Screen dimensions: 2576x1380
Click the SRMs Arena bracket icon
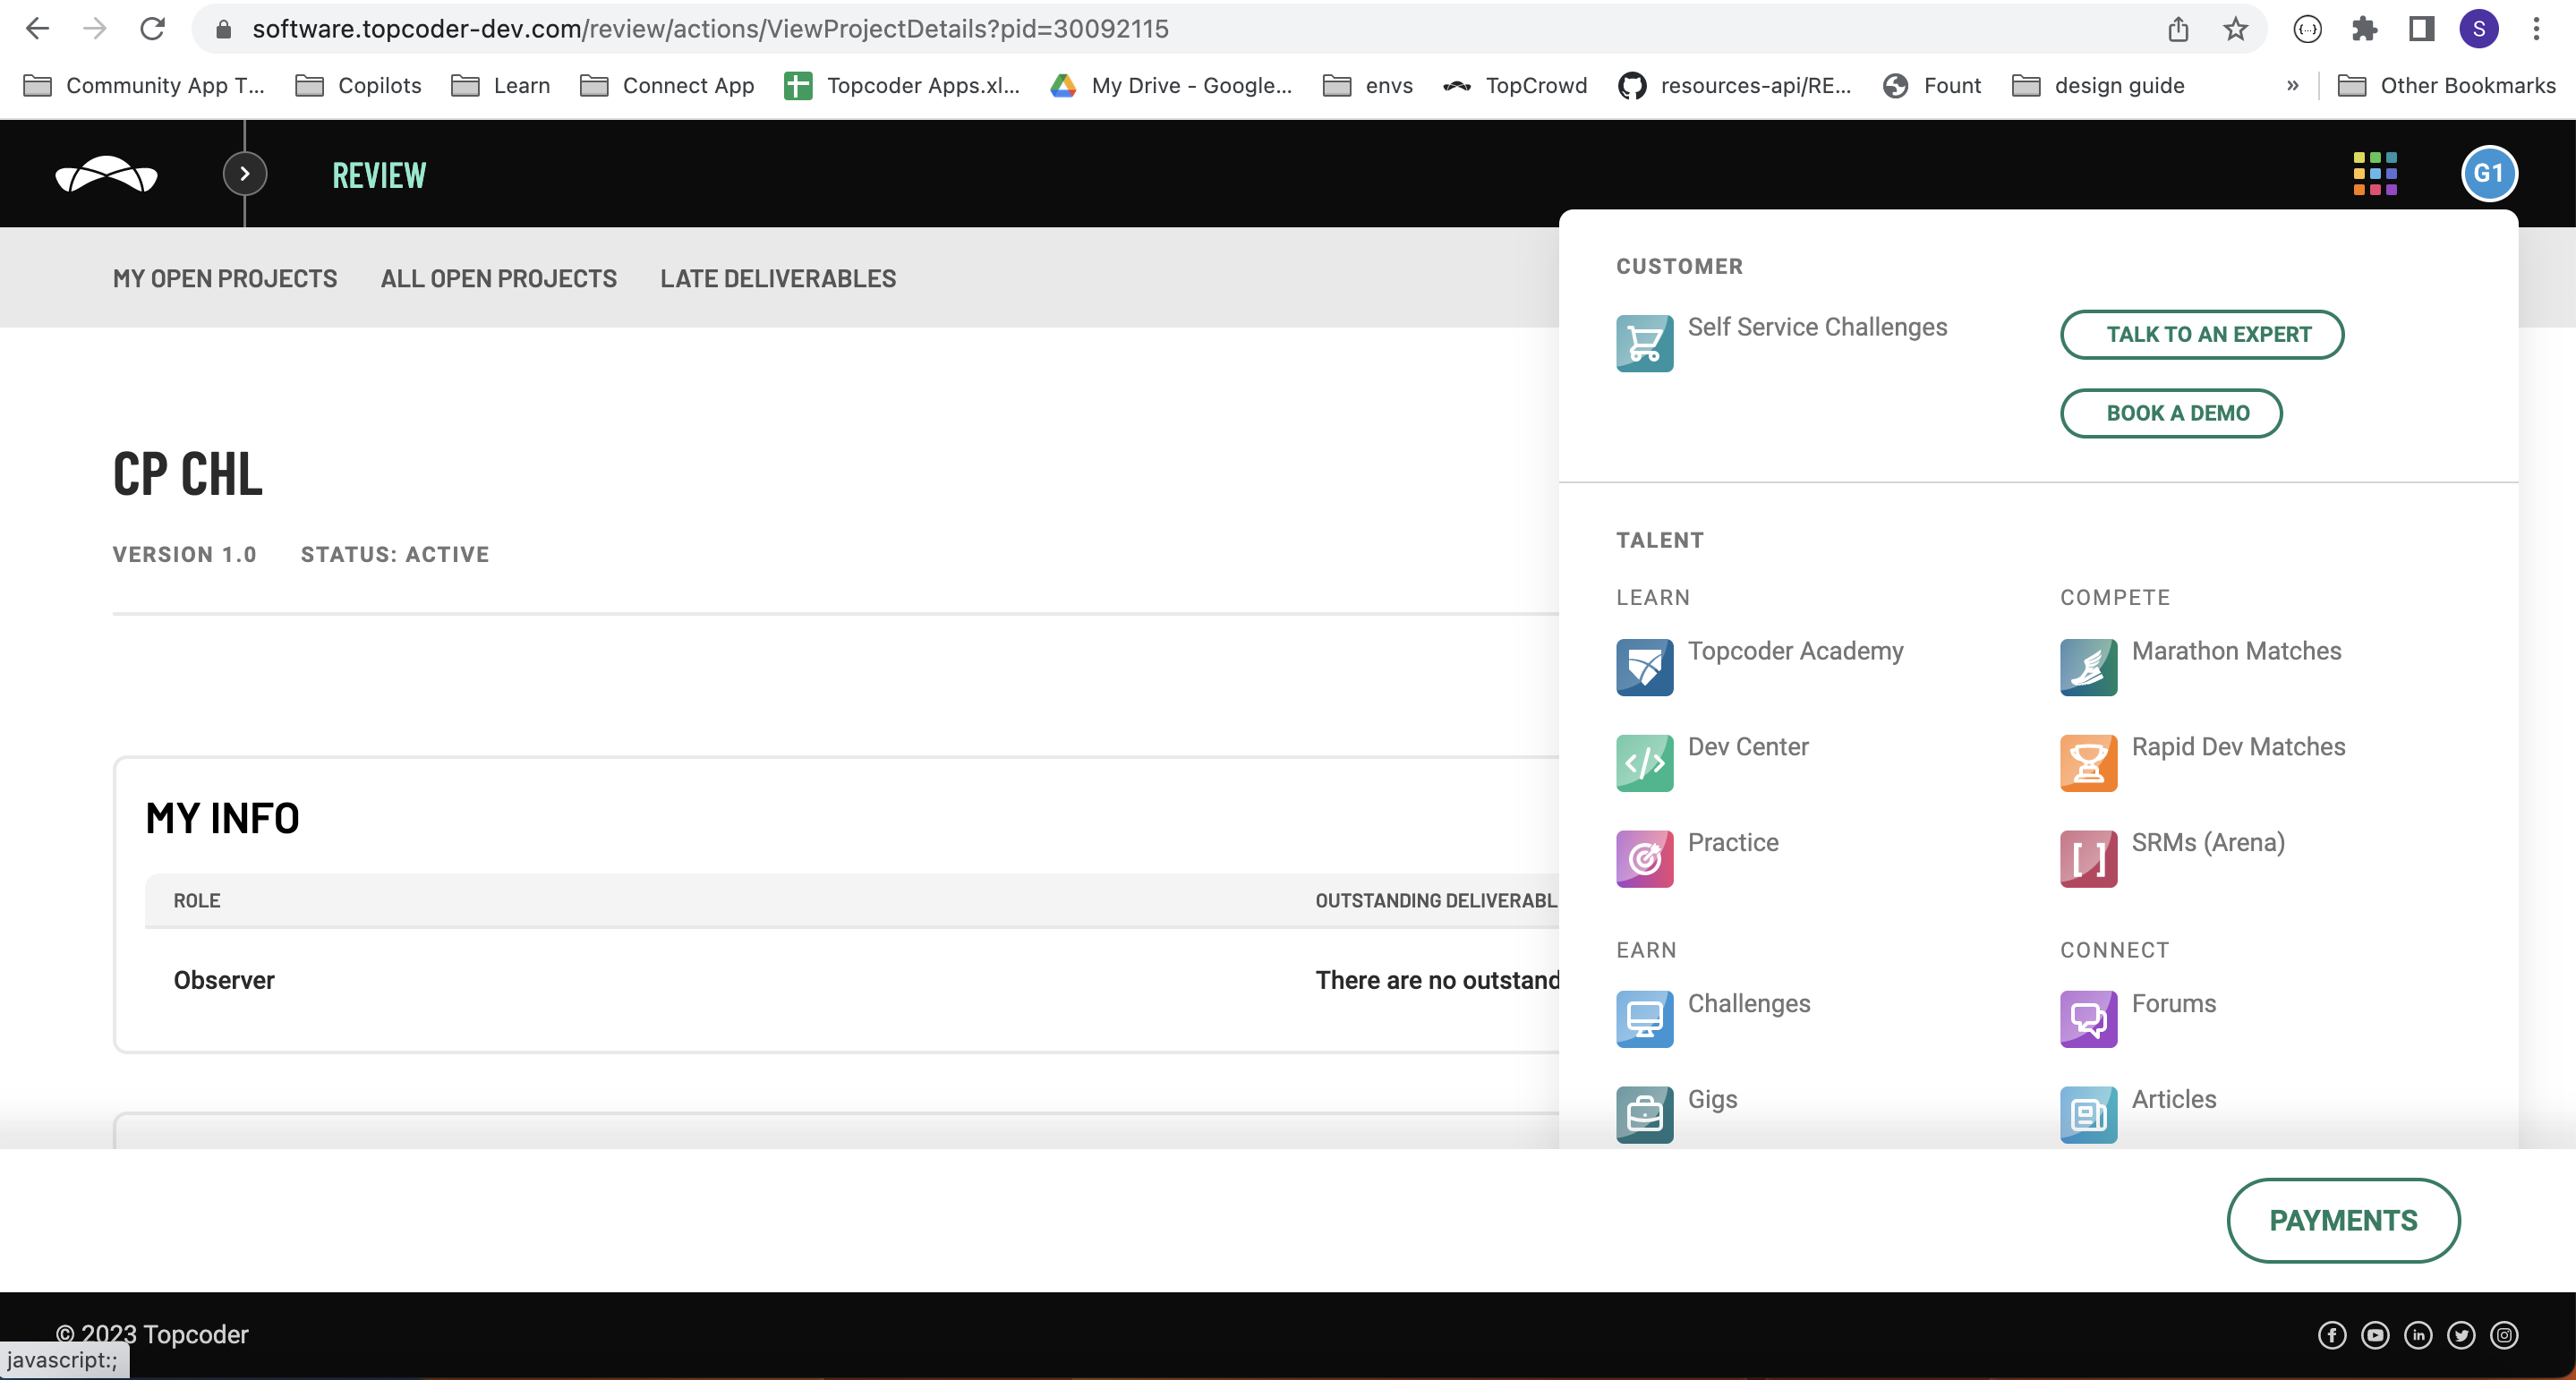coord(2088,859)
